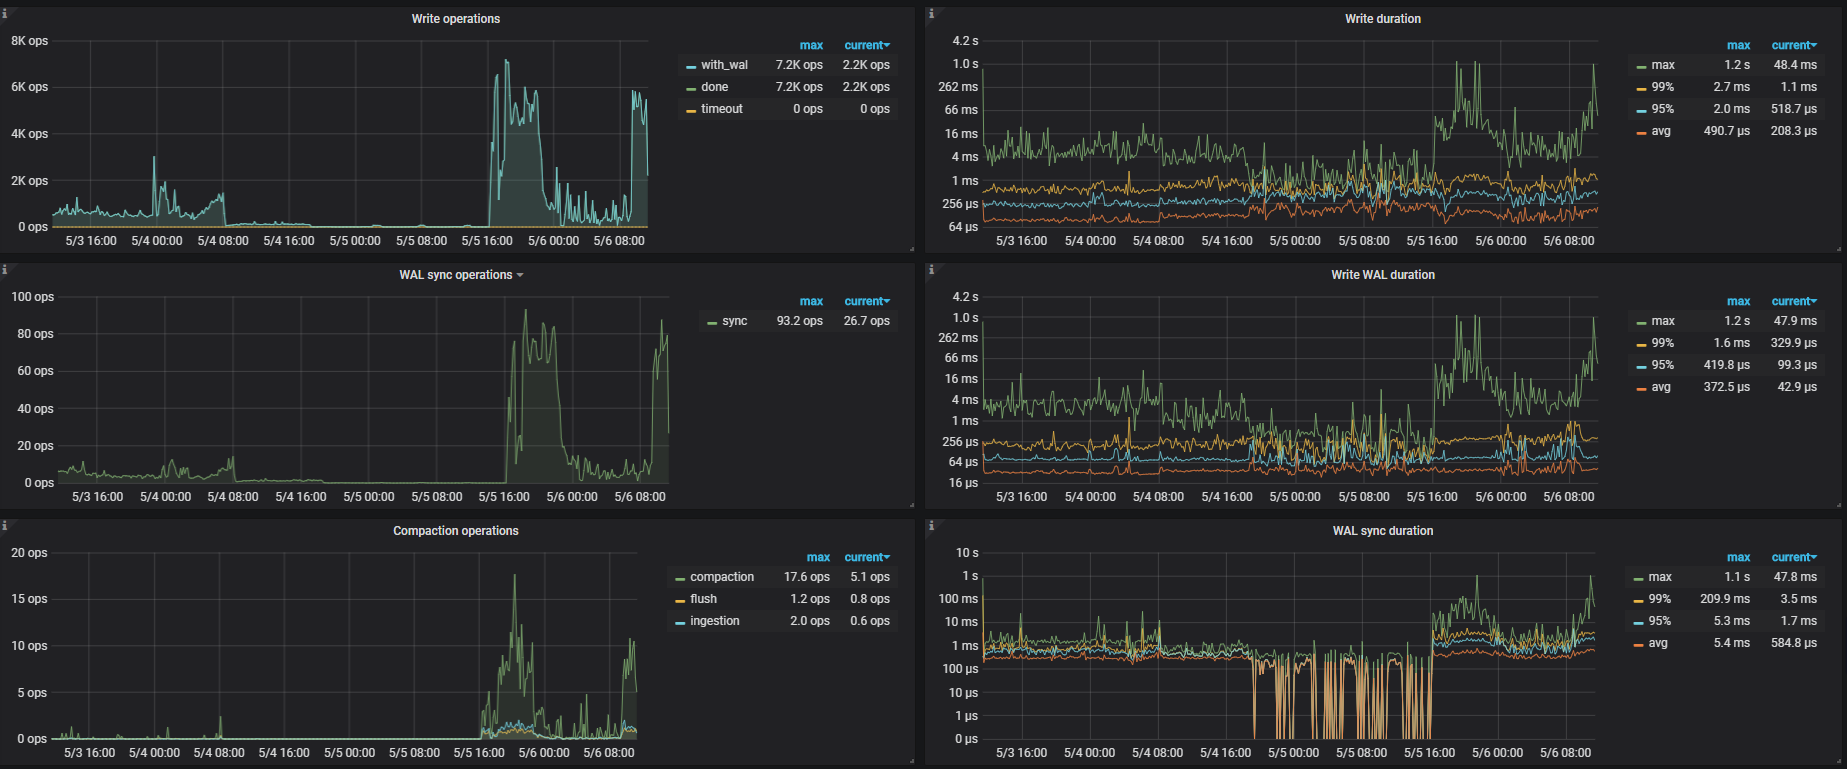Click the info icon on WAL sync operations panel
The height and width of the screenshot is (769, 1847).
(x=5, y=270)
